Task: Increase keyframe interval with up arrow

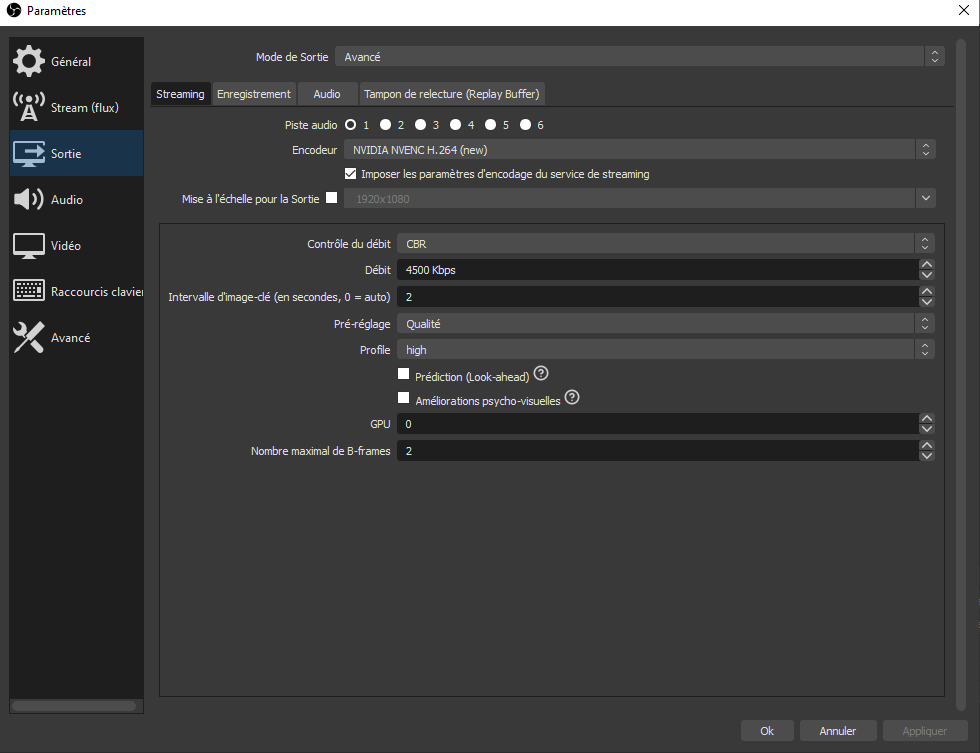Action: (927, 292)
